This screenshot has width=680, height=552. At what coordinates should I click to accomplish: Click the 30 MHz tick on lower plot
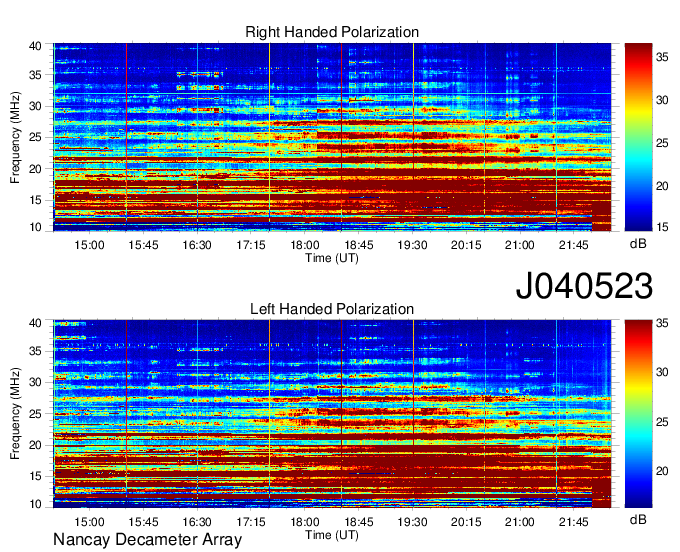pyautogui.click(x=35, y=382)
